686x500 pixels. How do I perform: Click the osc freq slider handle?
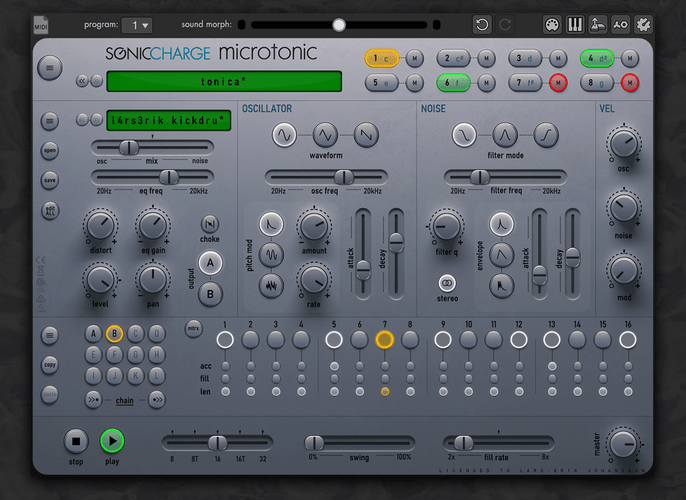pyautogui.click(x=344, y=177)
